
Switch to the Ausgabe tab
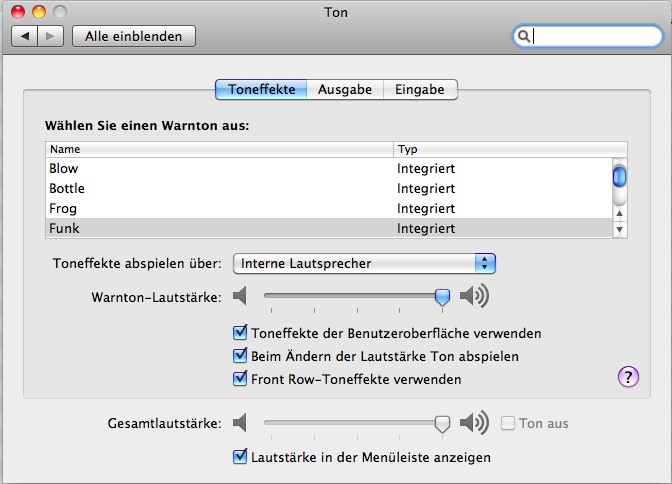[345, 90]
